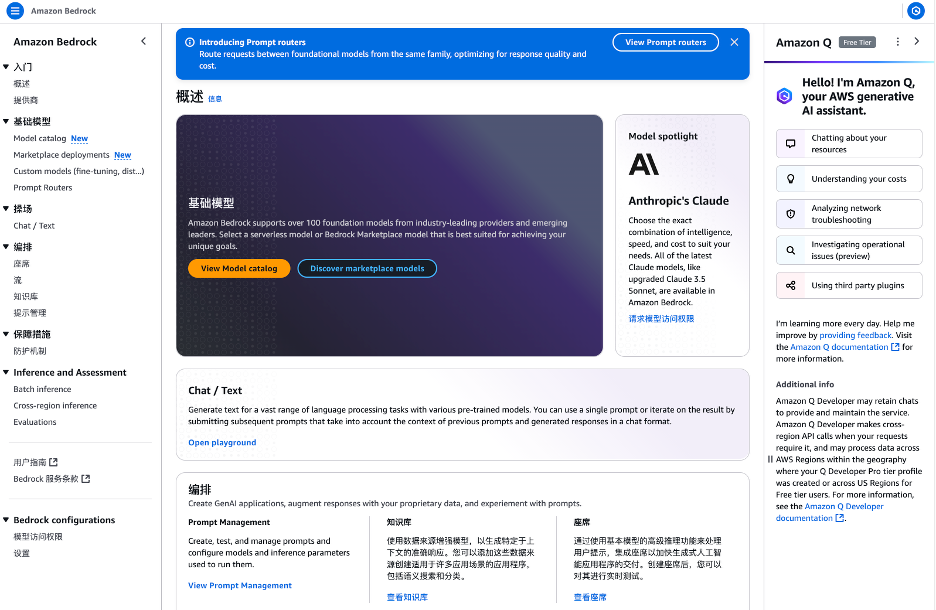This screenshot has height=610, width=936.
Task: Collapse the 保障措施 section
Action: (6, 334)
